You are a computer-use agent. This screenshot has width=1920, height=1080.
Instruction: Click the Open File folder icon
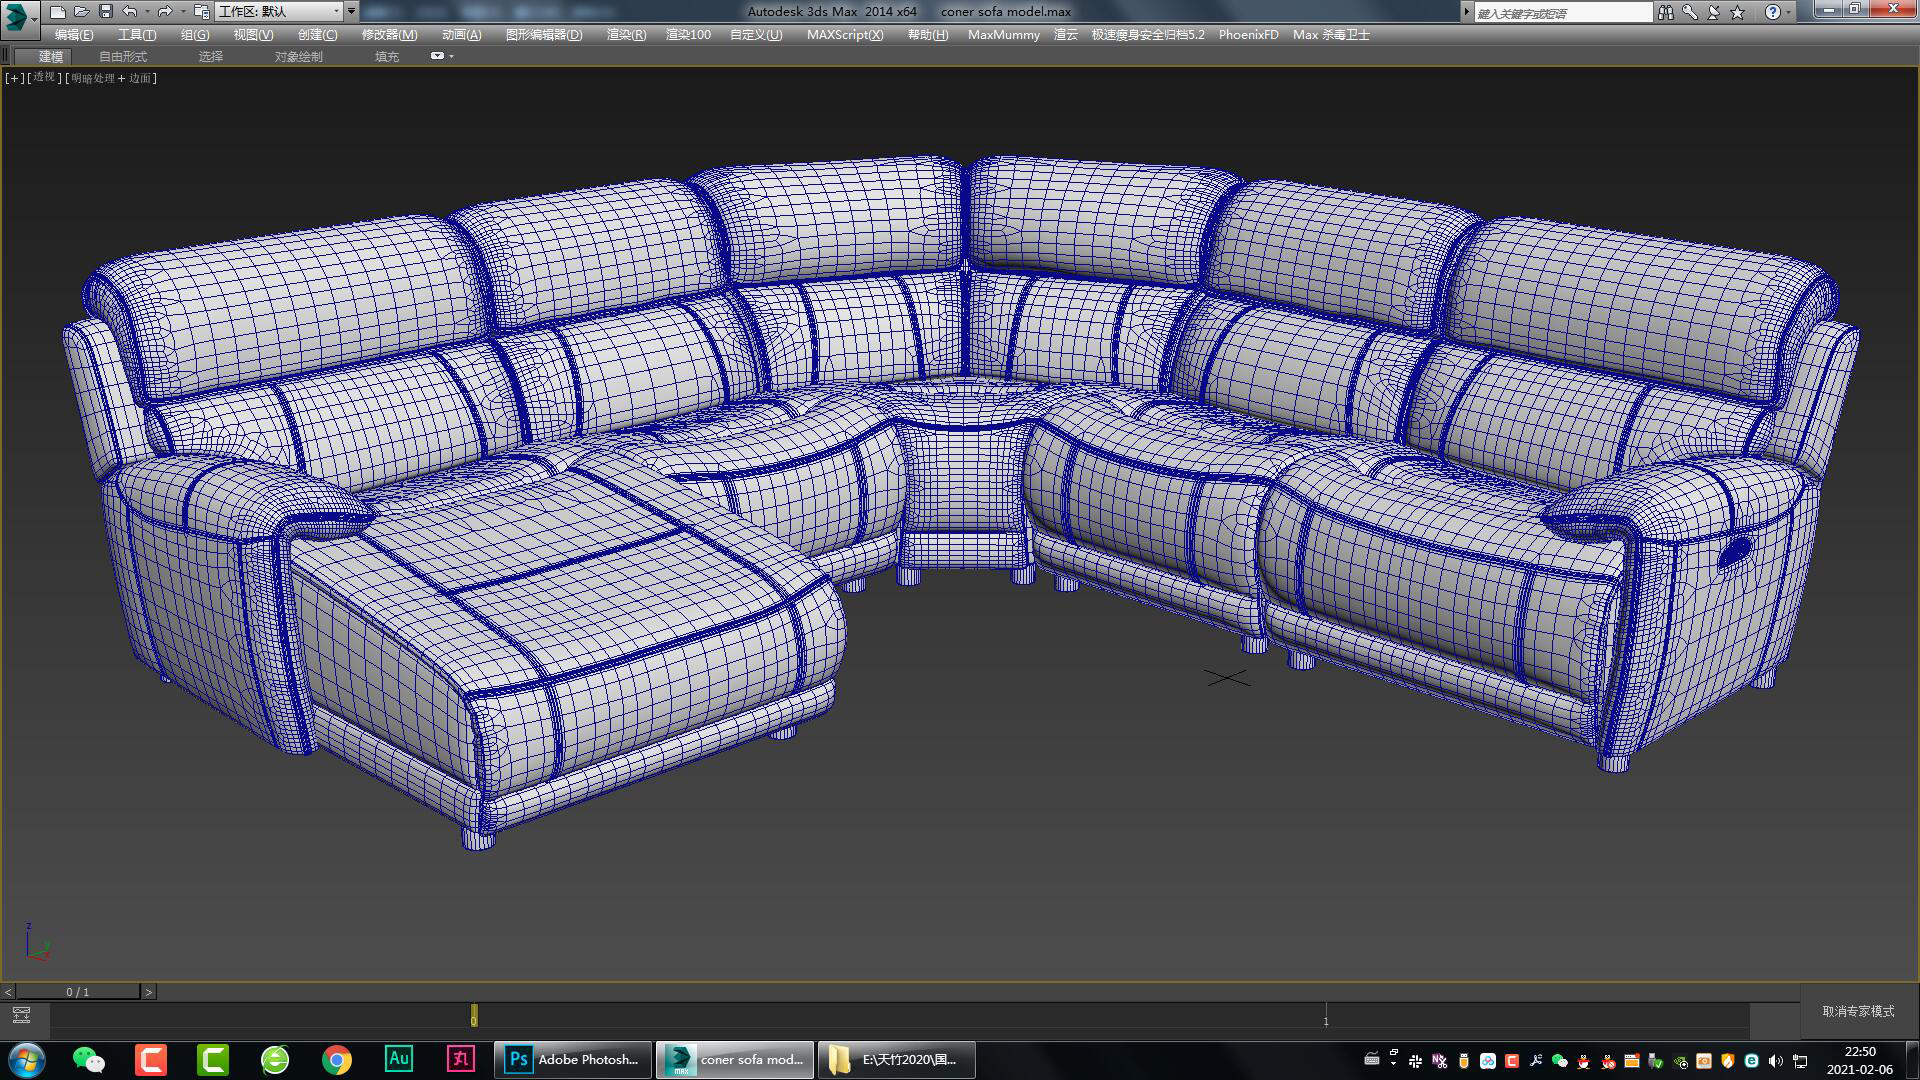point(81,11)
